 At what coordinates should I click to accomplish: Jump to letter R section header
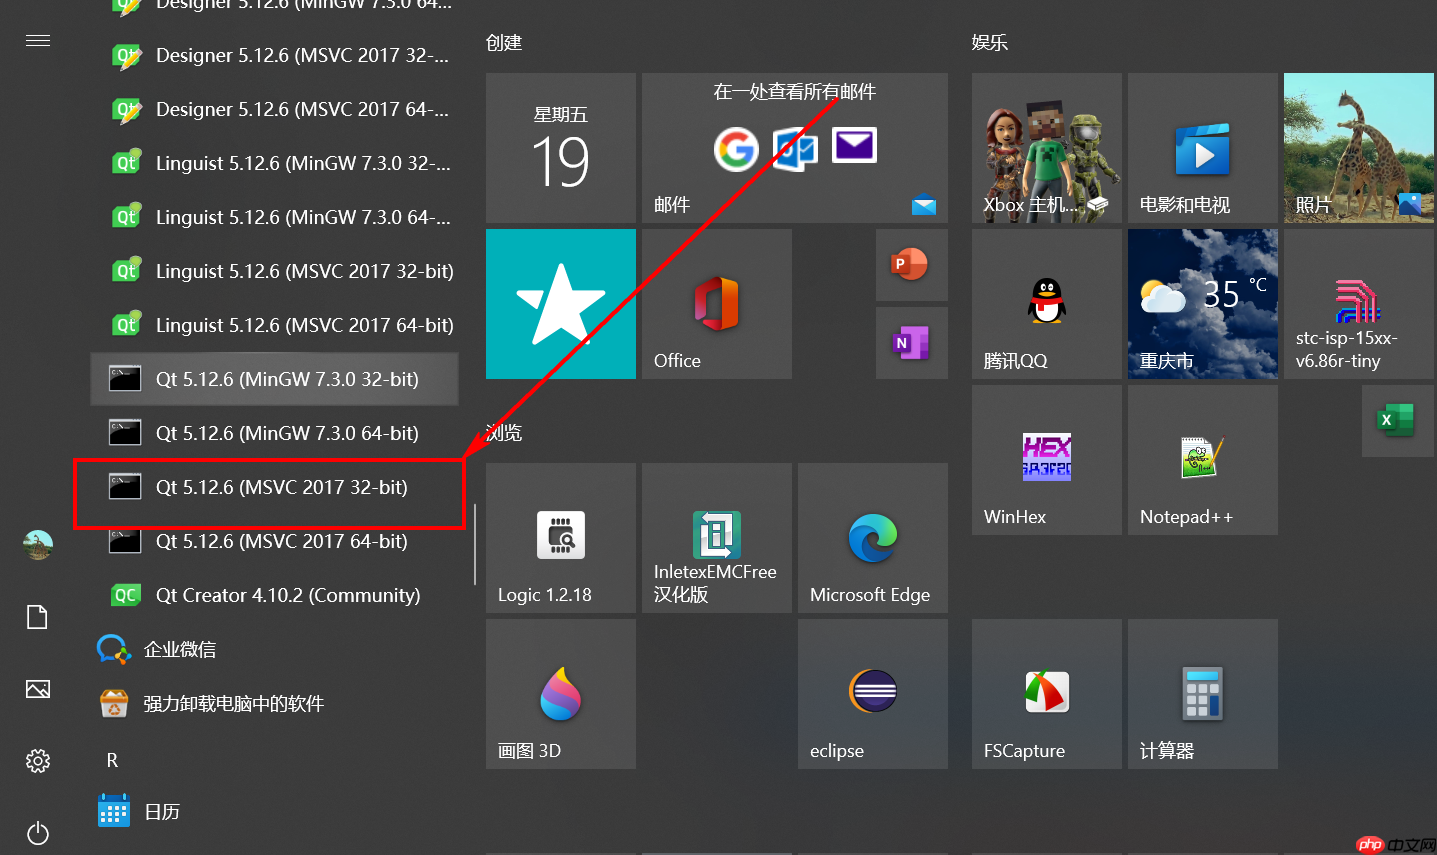112,760
